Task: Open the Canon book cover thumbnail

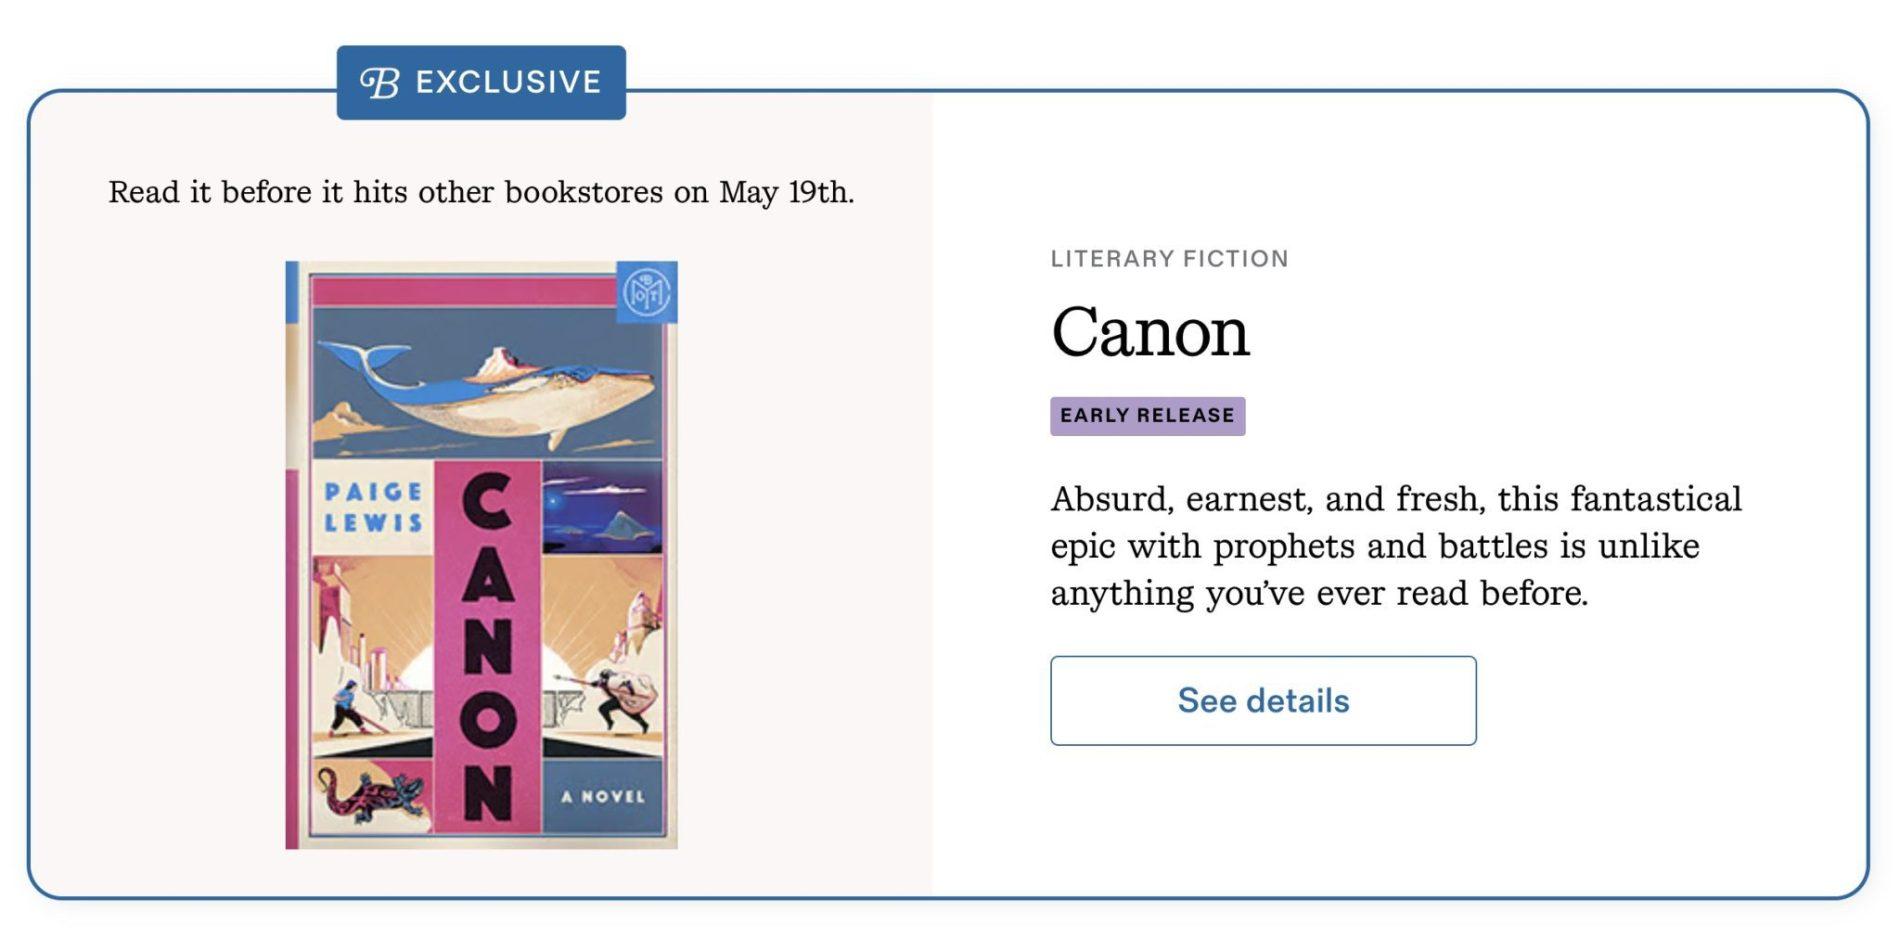Action: 481,555
